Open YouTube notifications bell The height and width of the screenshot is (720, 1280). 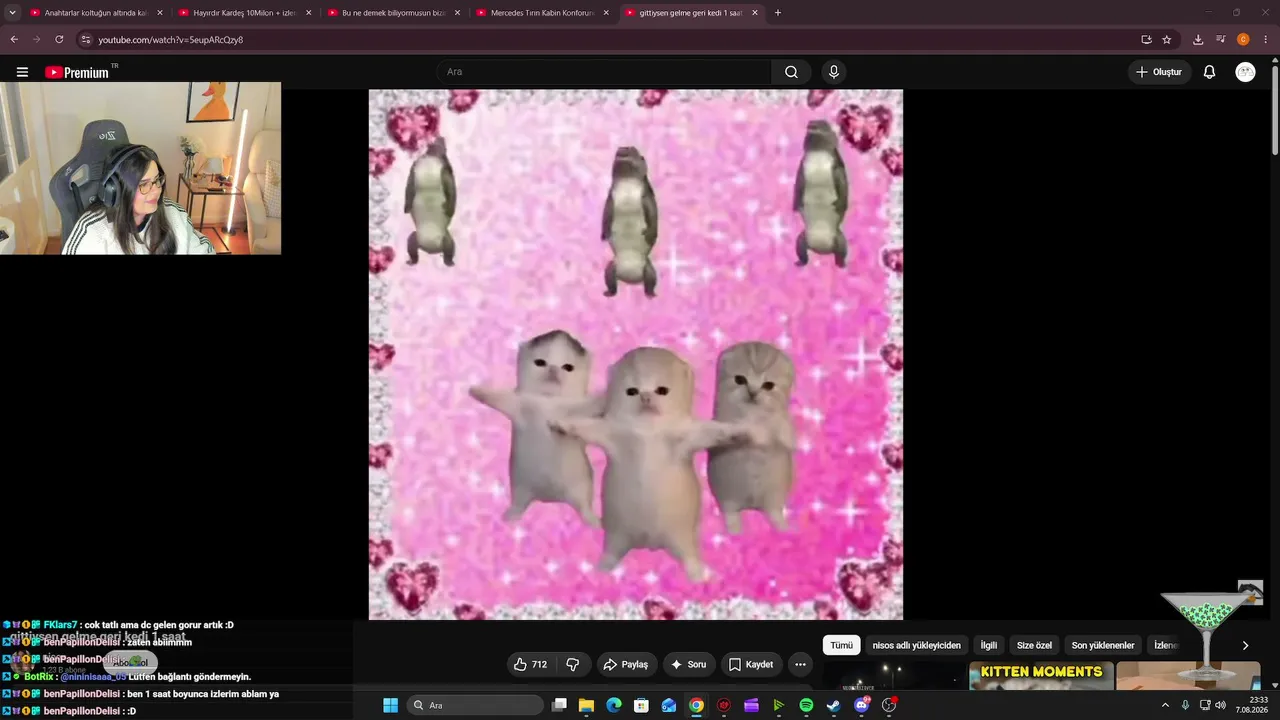point(1209,72)
